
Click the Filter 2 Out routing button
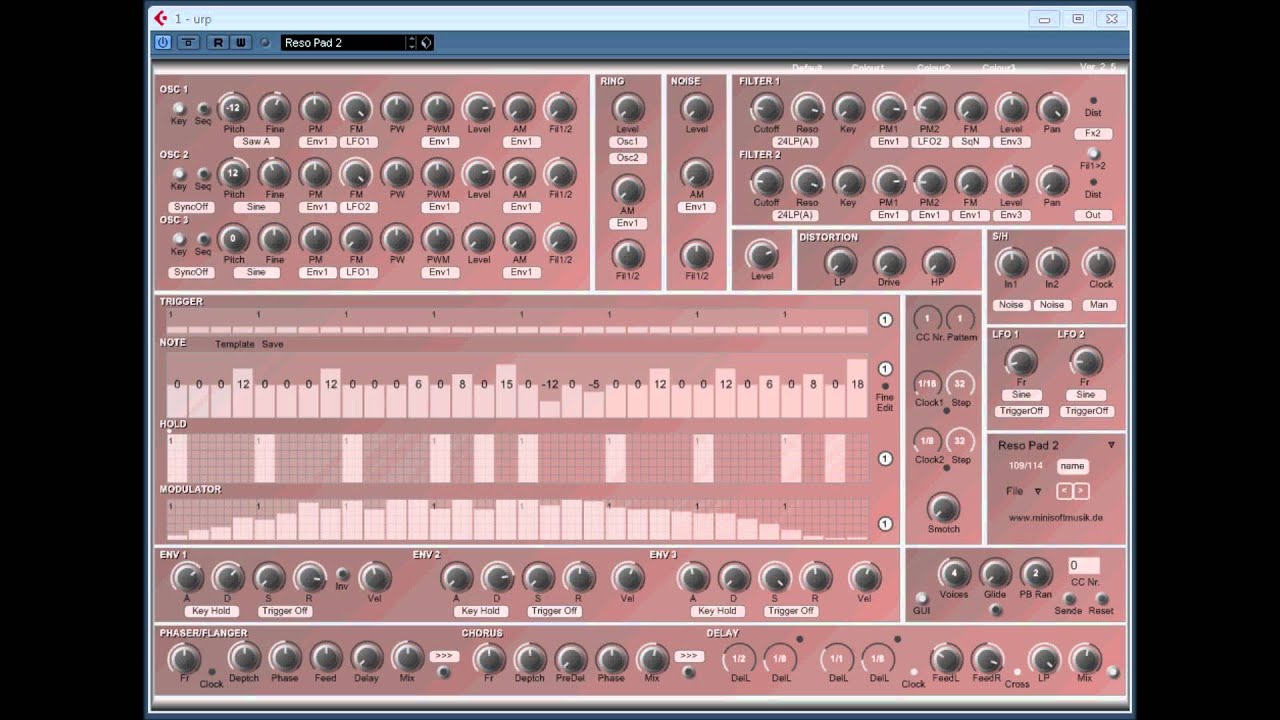coord(1093,215)
